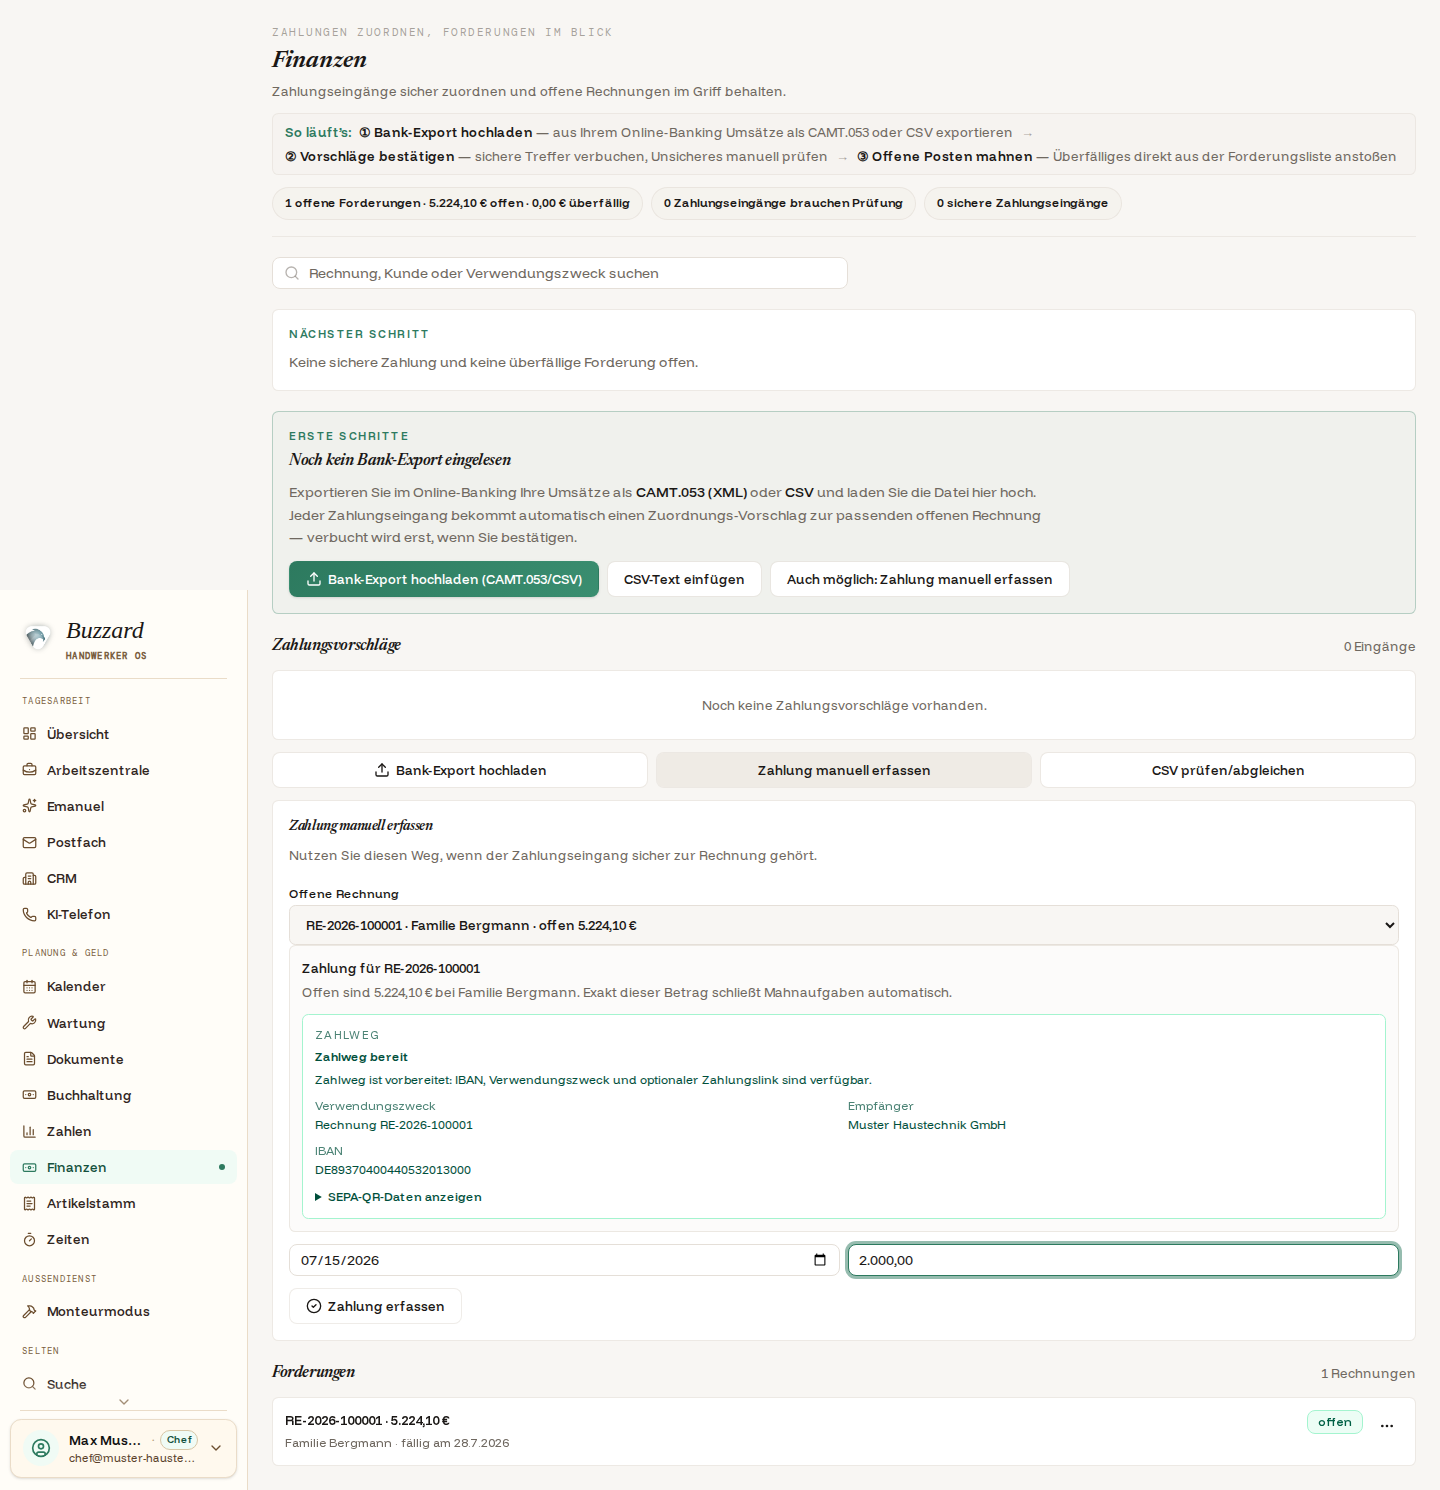Image resolution: width=1440 pixels, height=1490 pixels.
Task: Expand the user account menu chevron
Action: 216,1448
